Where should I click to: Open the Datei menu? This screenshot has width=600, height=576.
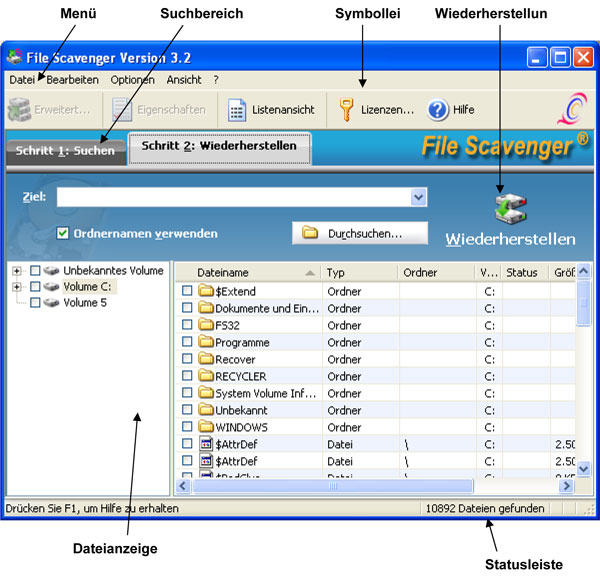[22, 80]
